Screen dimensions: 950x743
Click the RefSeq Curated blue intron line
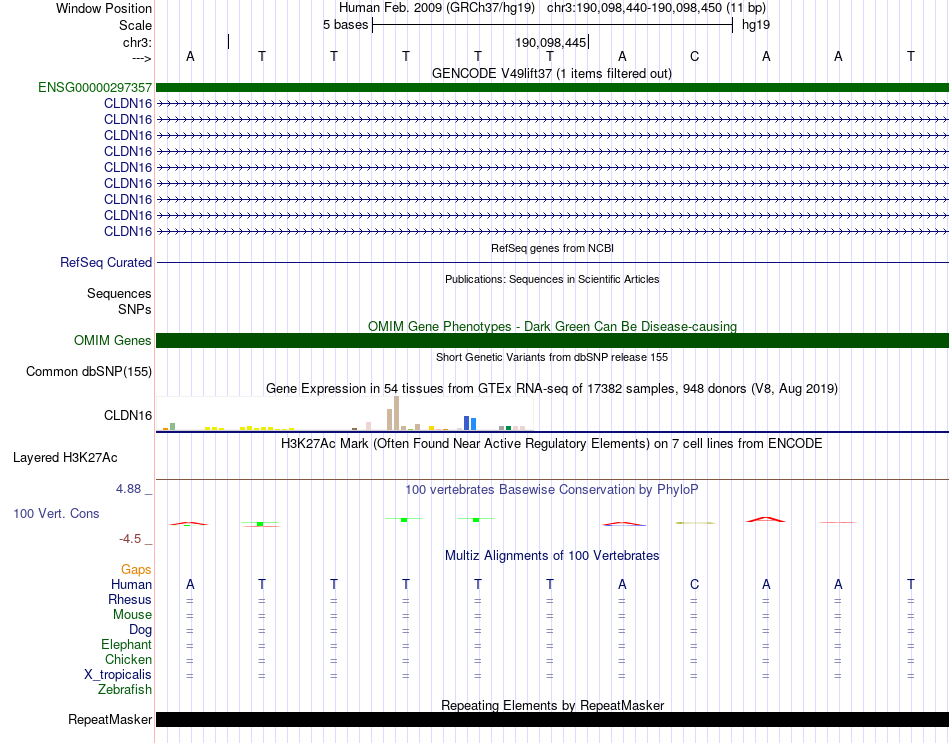(x=552, y=262)
